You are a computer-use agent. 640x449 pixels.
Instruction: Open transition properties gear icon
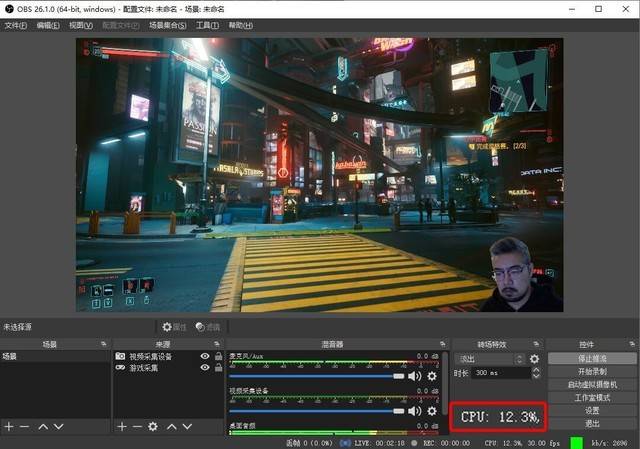click(534, 359)
